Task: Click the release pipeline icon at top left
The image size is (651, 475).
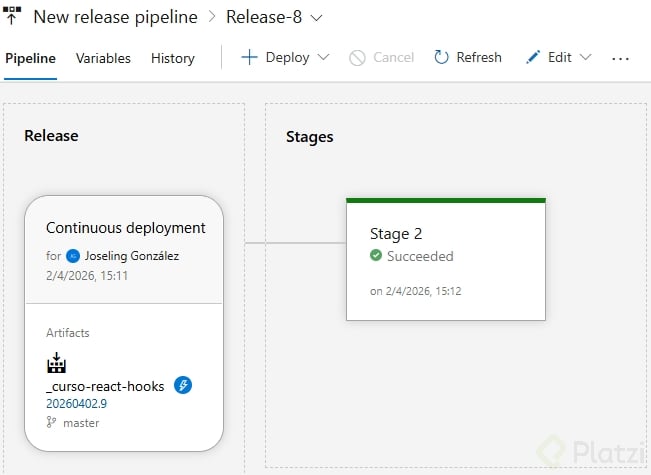Action: 13,16
